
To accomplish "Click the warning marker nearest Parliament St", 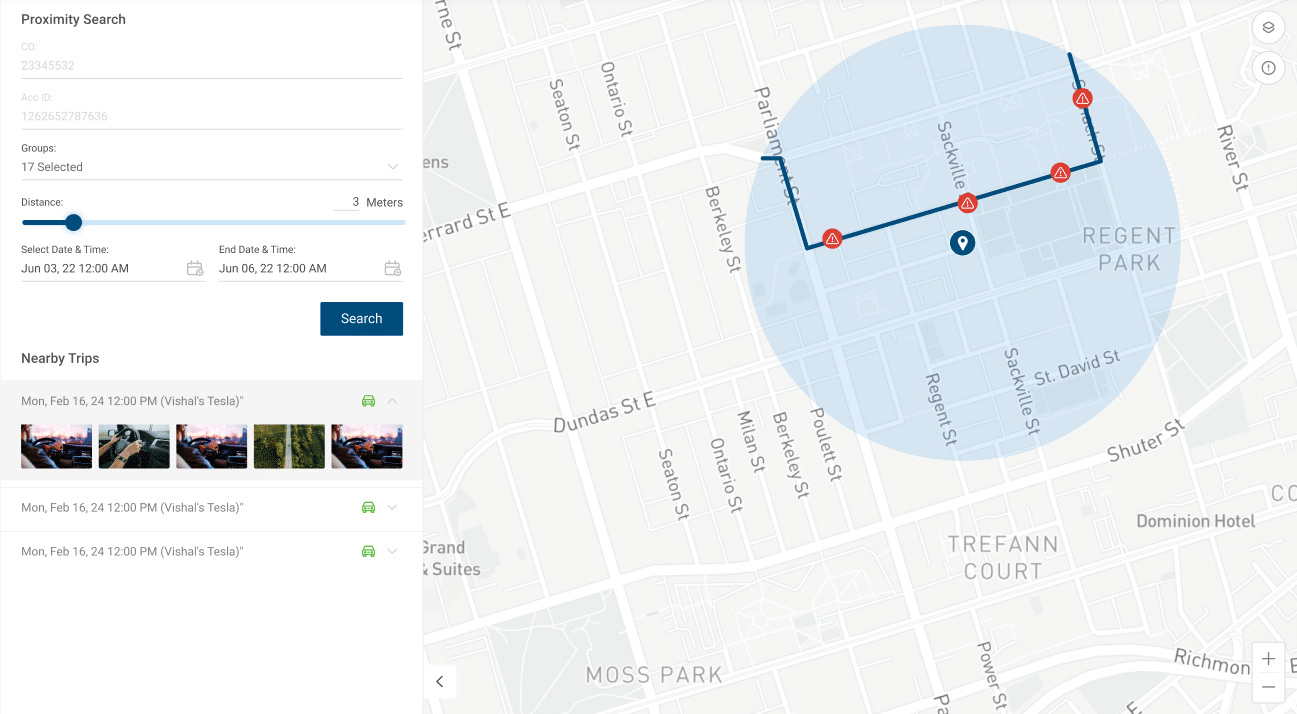I will (832, 238).
